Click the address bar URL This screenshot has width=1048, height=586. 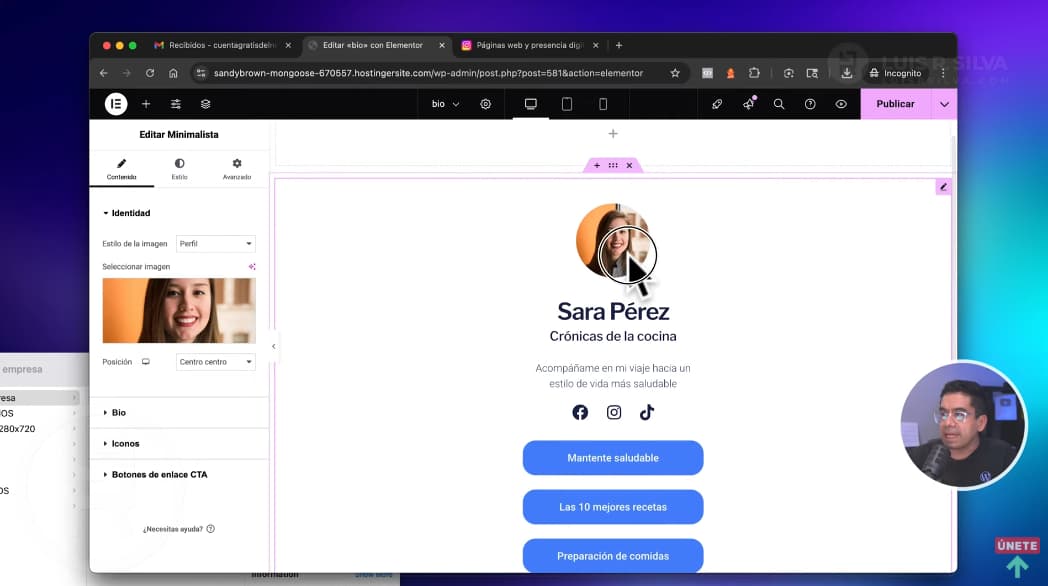[428, 74]
